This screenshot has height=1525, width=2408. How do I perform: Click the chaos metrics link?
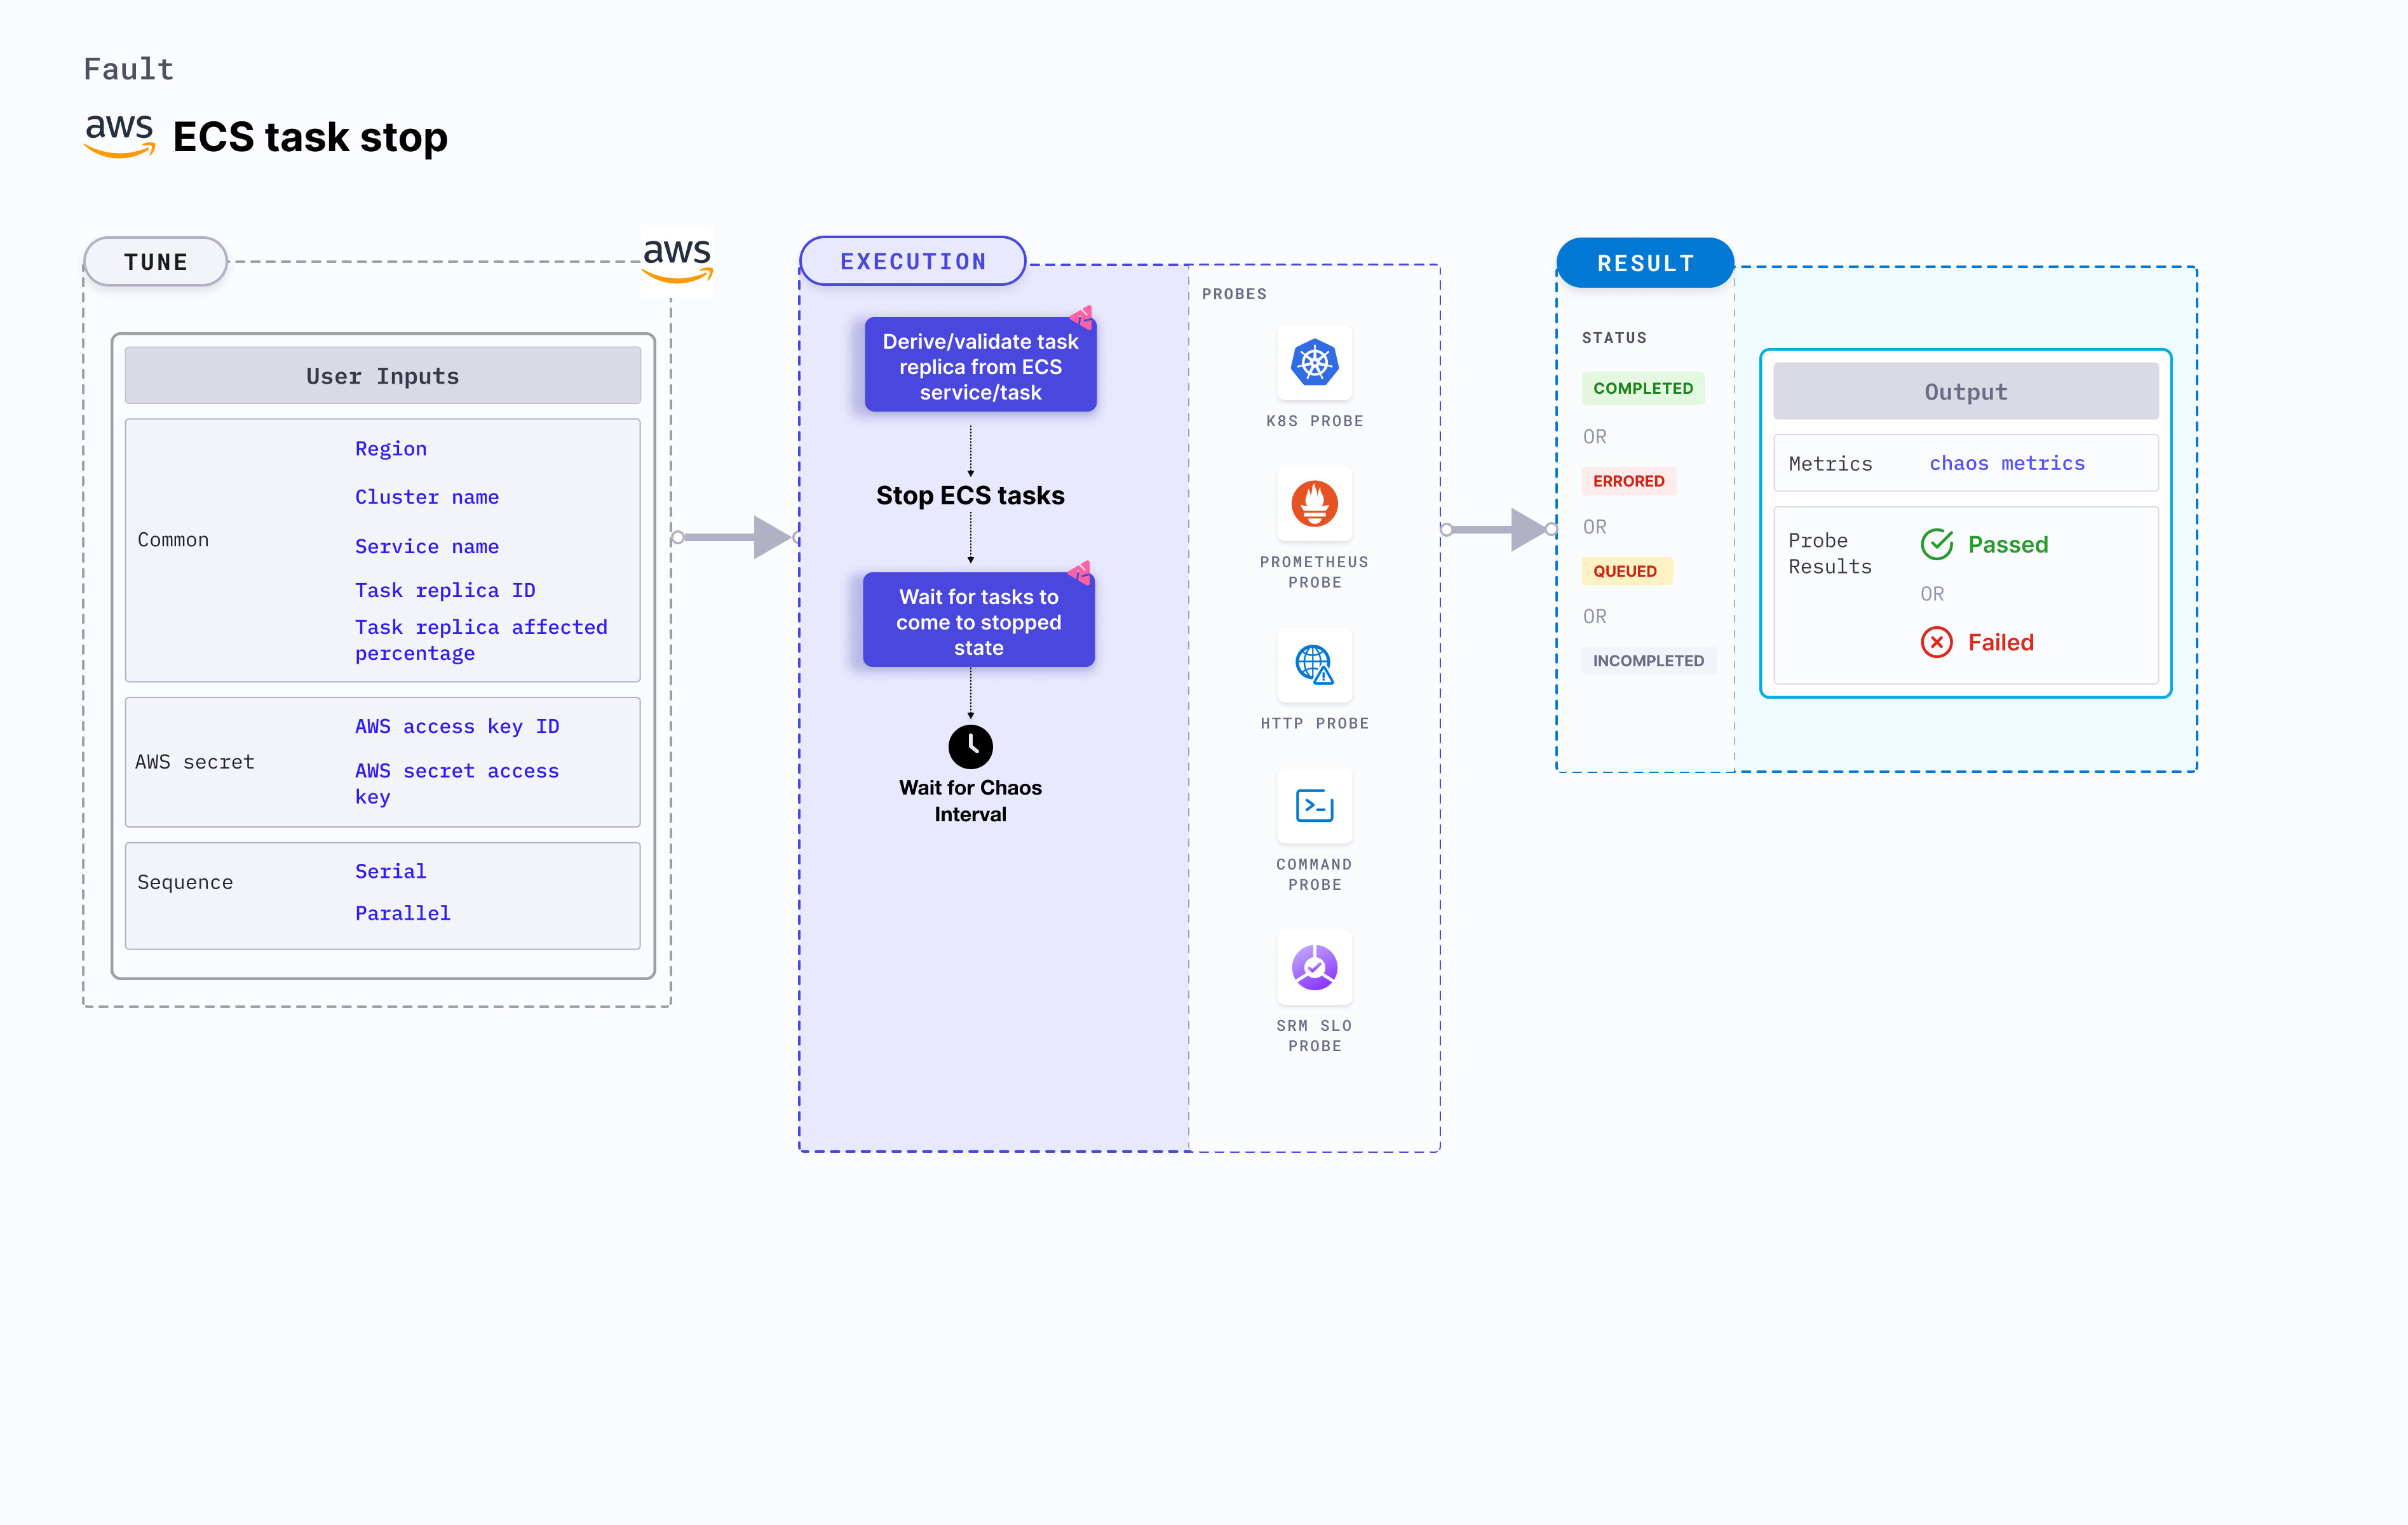click(2005, 462)
